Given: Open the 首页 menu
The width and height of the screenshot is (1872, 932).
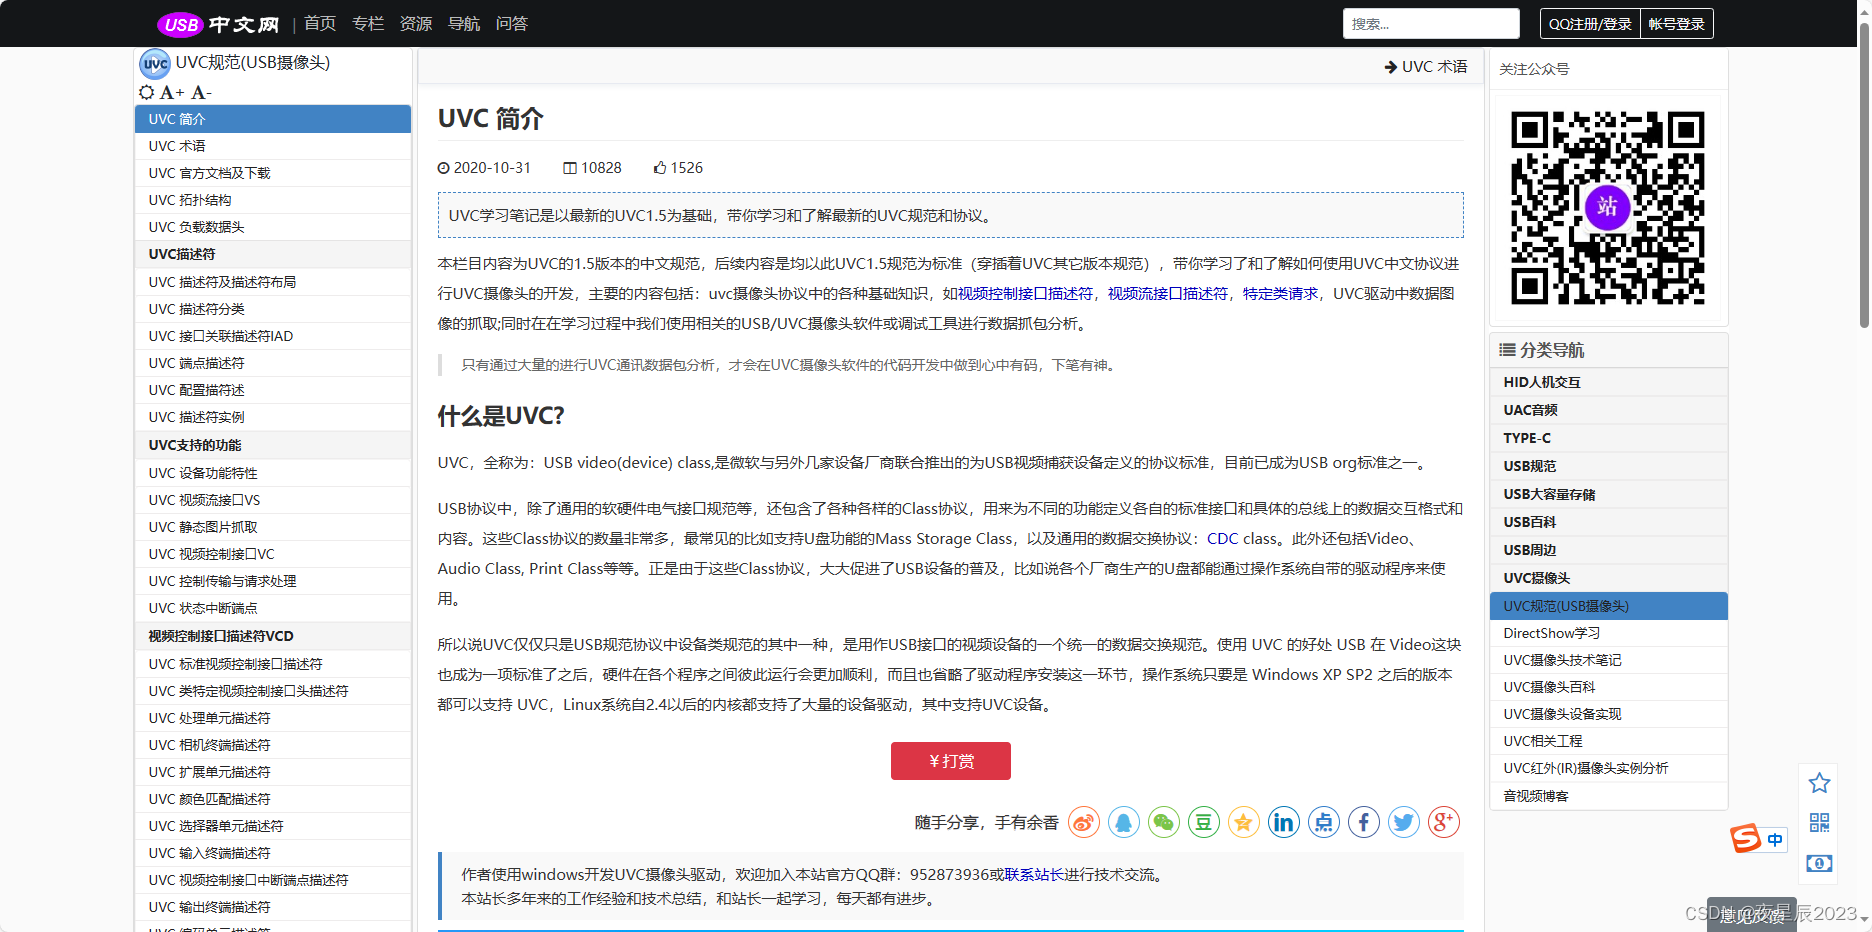Looking at the screenshot, I should (320, 23).
